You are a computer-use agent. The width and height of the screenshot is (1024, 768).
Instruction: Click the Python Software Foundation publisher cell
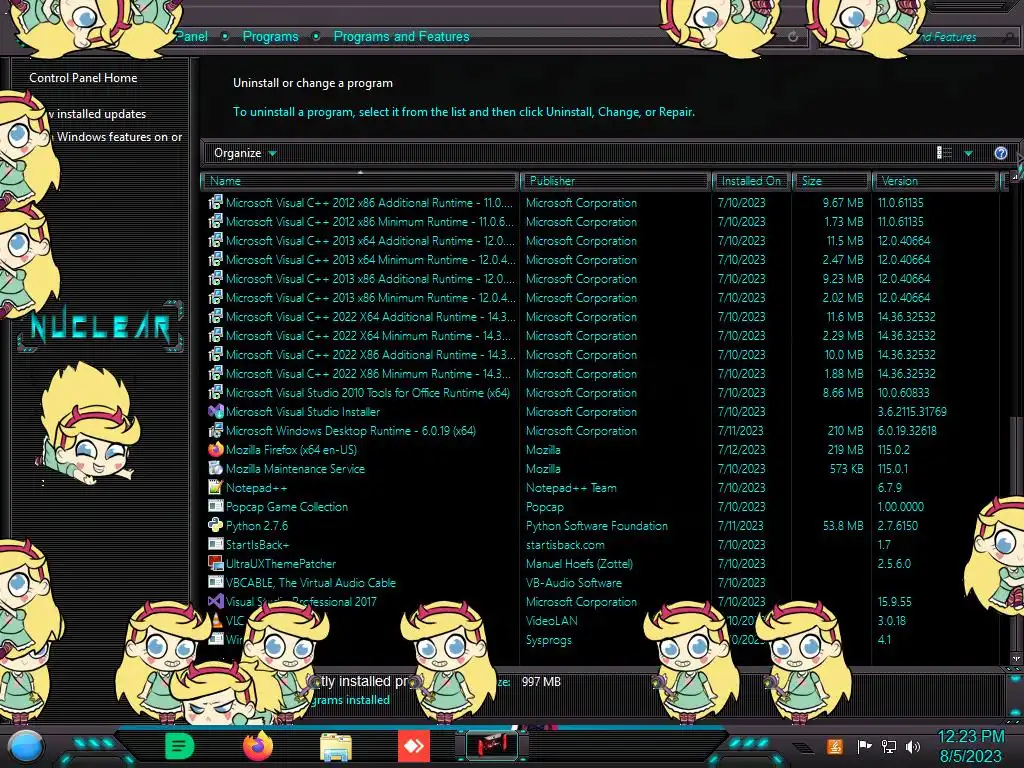pyautogui.click(x=597, y=526)
